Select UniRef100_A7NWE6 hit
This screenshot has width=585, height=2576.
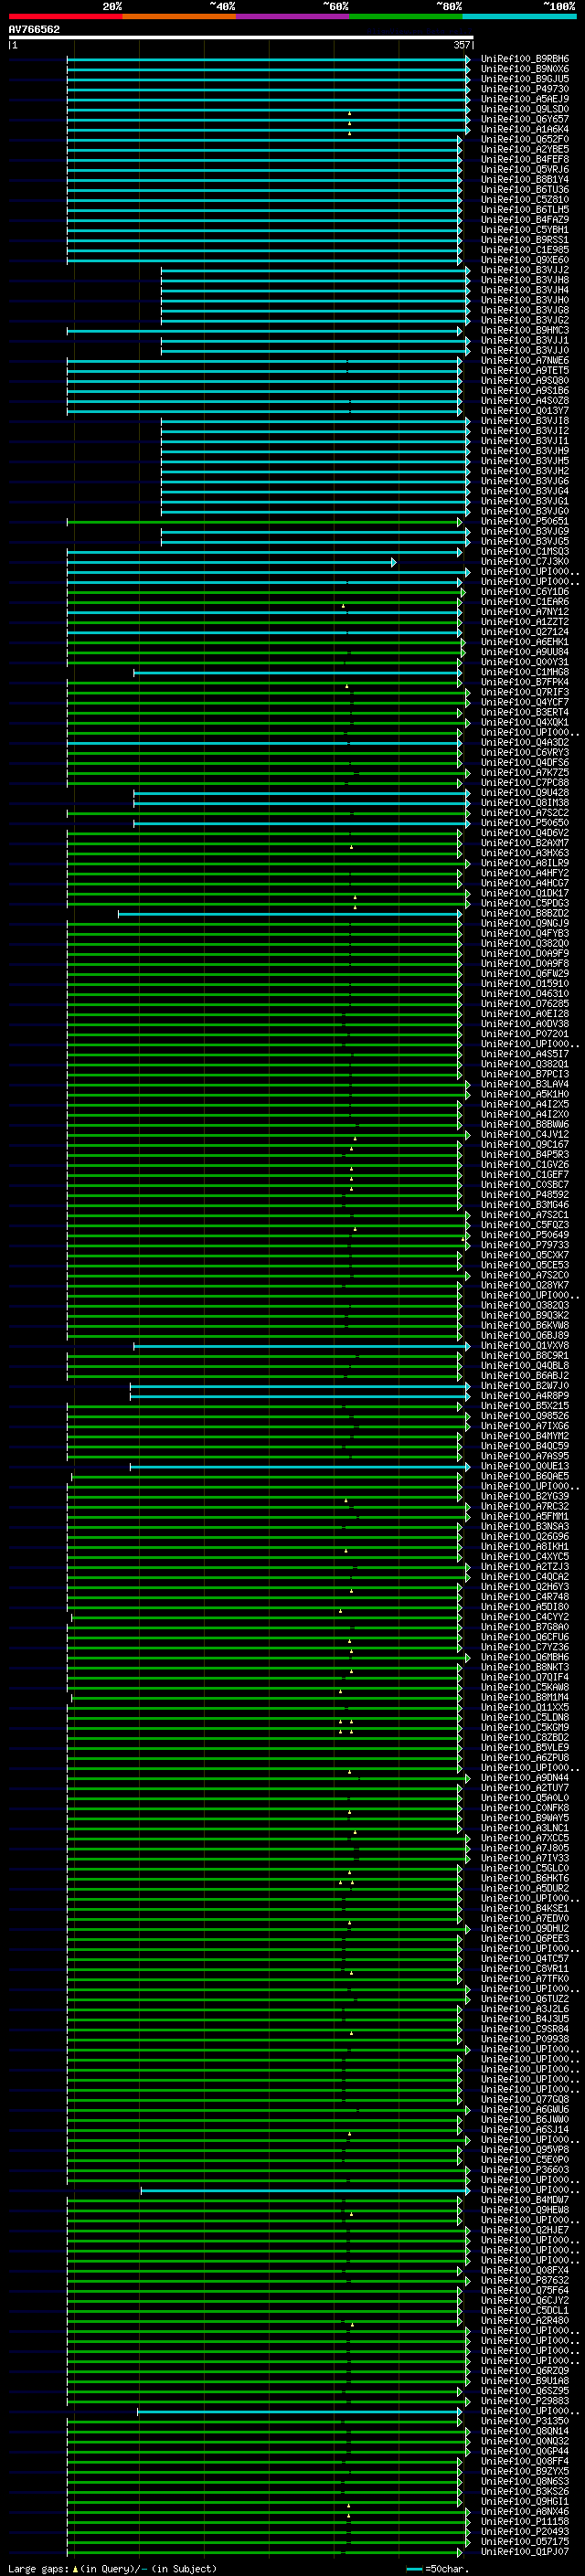525,360
